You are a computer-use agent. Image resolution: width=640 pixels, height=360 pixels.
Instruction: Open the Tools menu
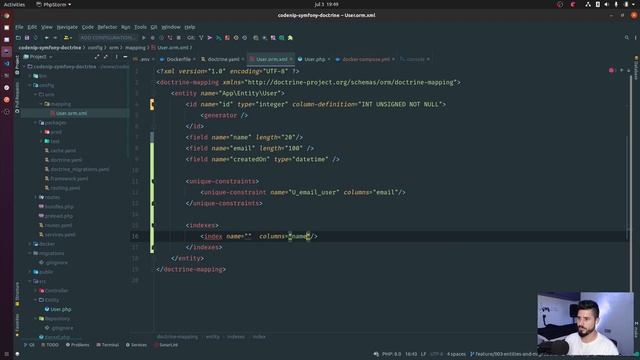pyautogui.click(x=140, y=27)
